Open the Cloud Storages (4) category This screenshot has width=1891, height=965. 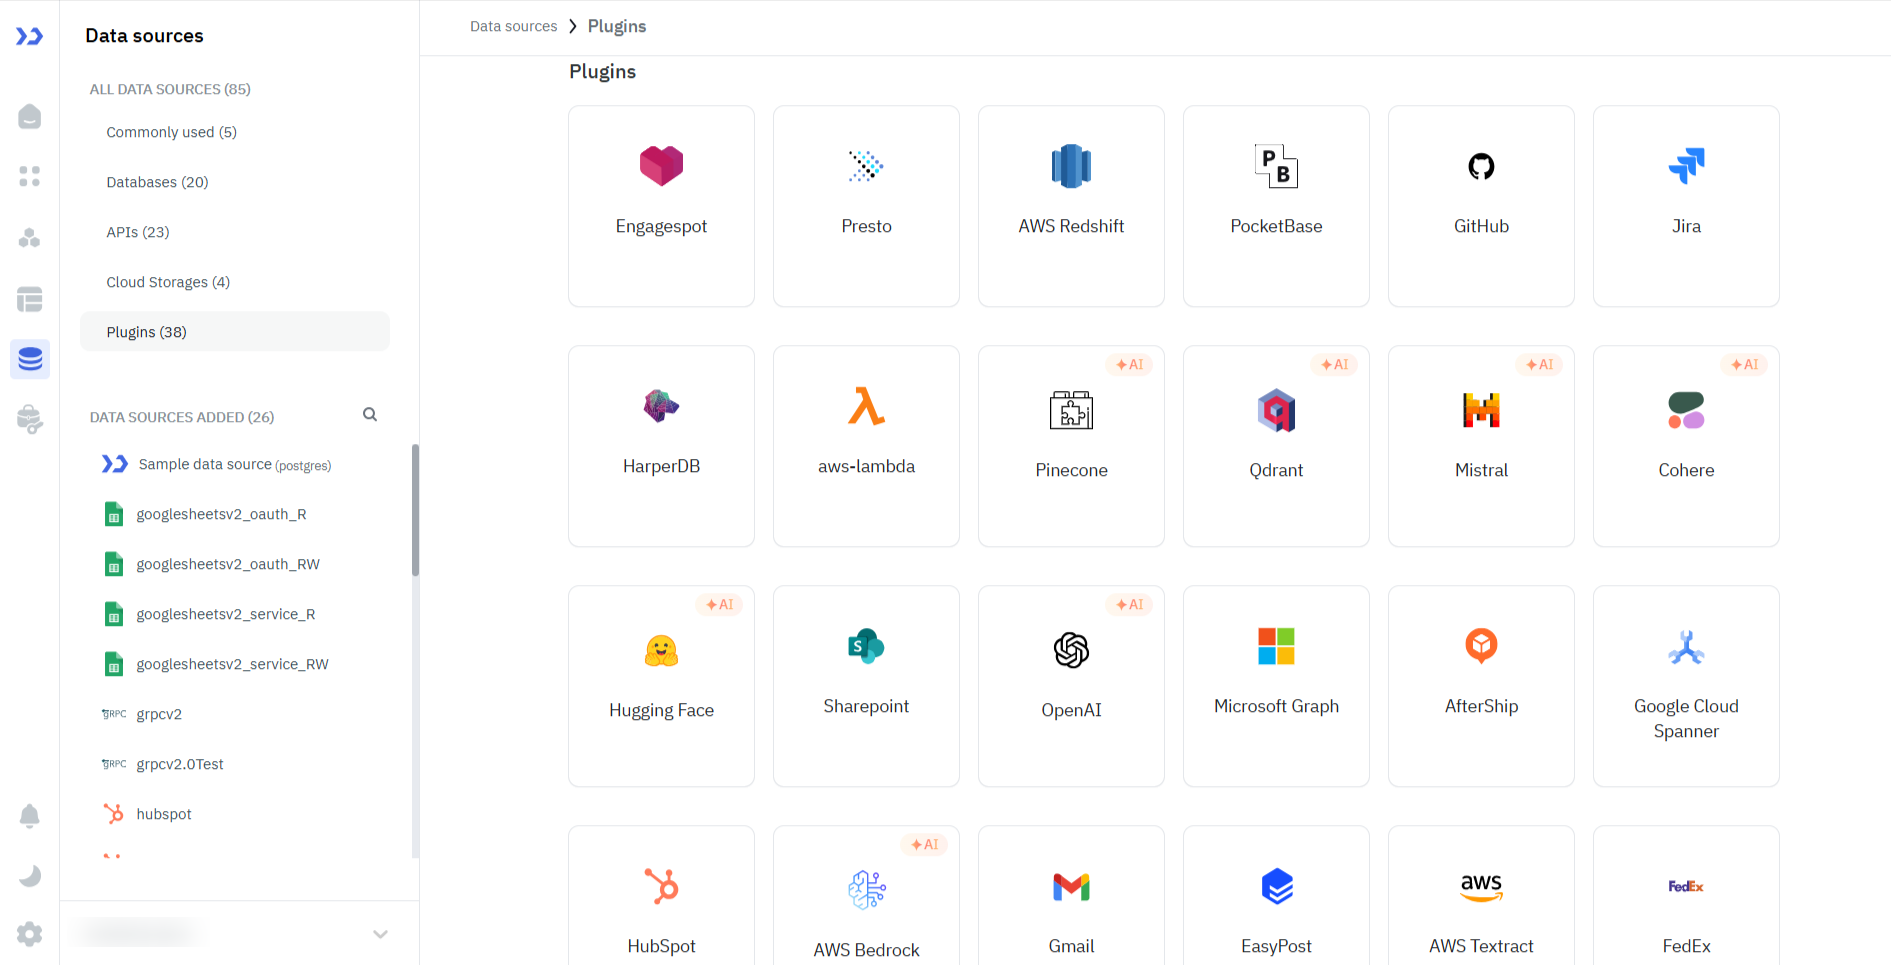pos(235,282)
